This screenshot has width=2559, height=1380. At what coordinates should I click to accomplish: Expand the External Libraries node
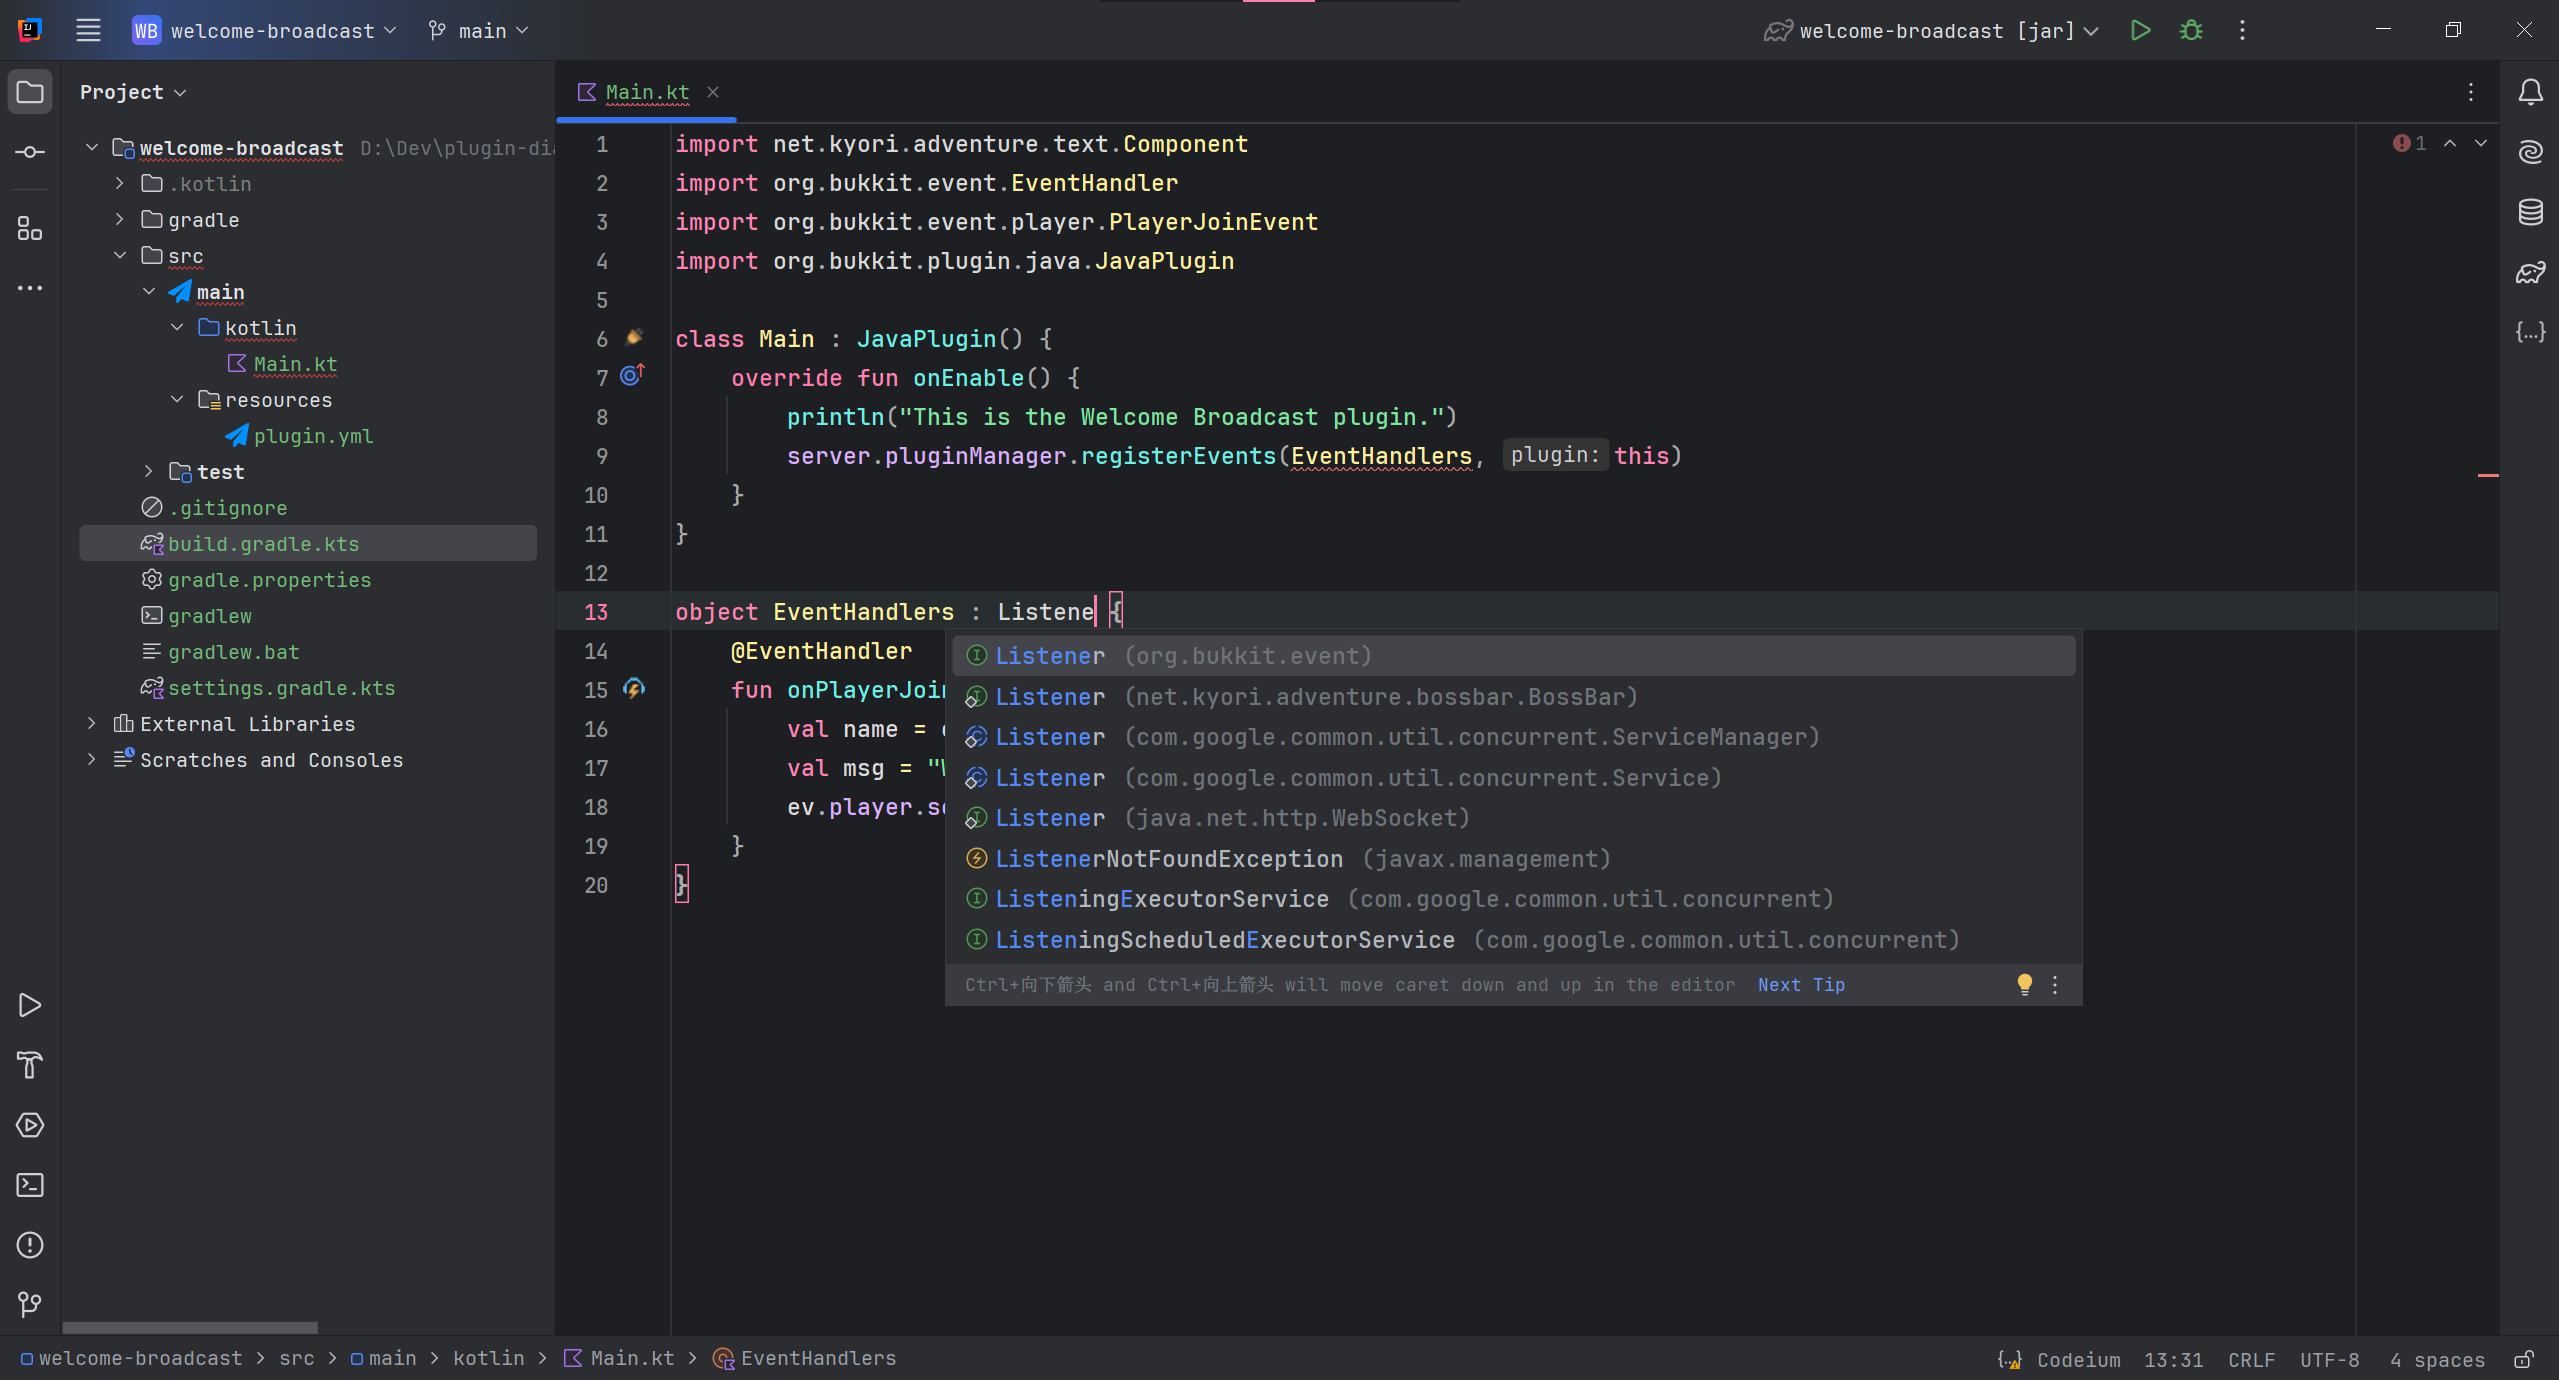click(x=91, y=723)
